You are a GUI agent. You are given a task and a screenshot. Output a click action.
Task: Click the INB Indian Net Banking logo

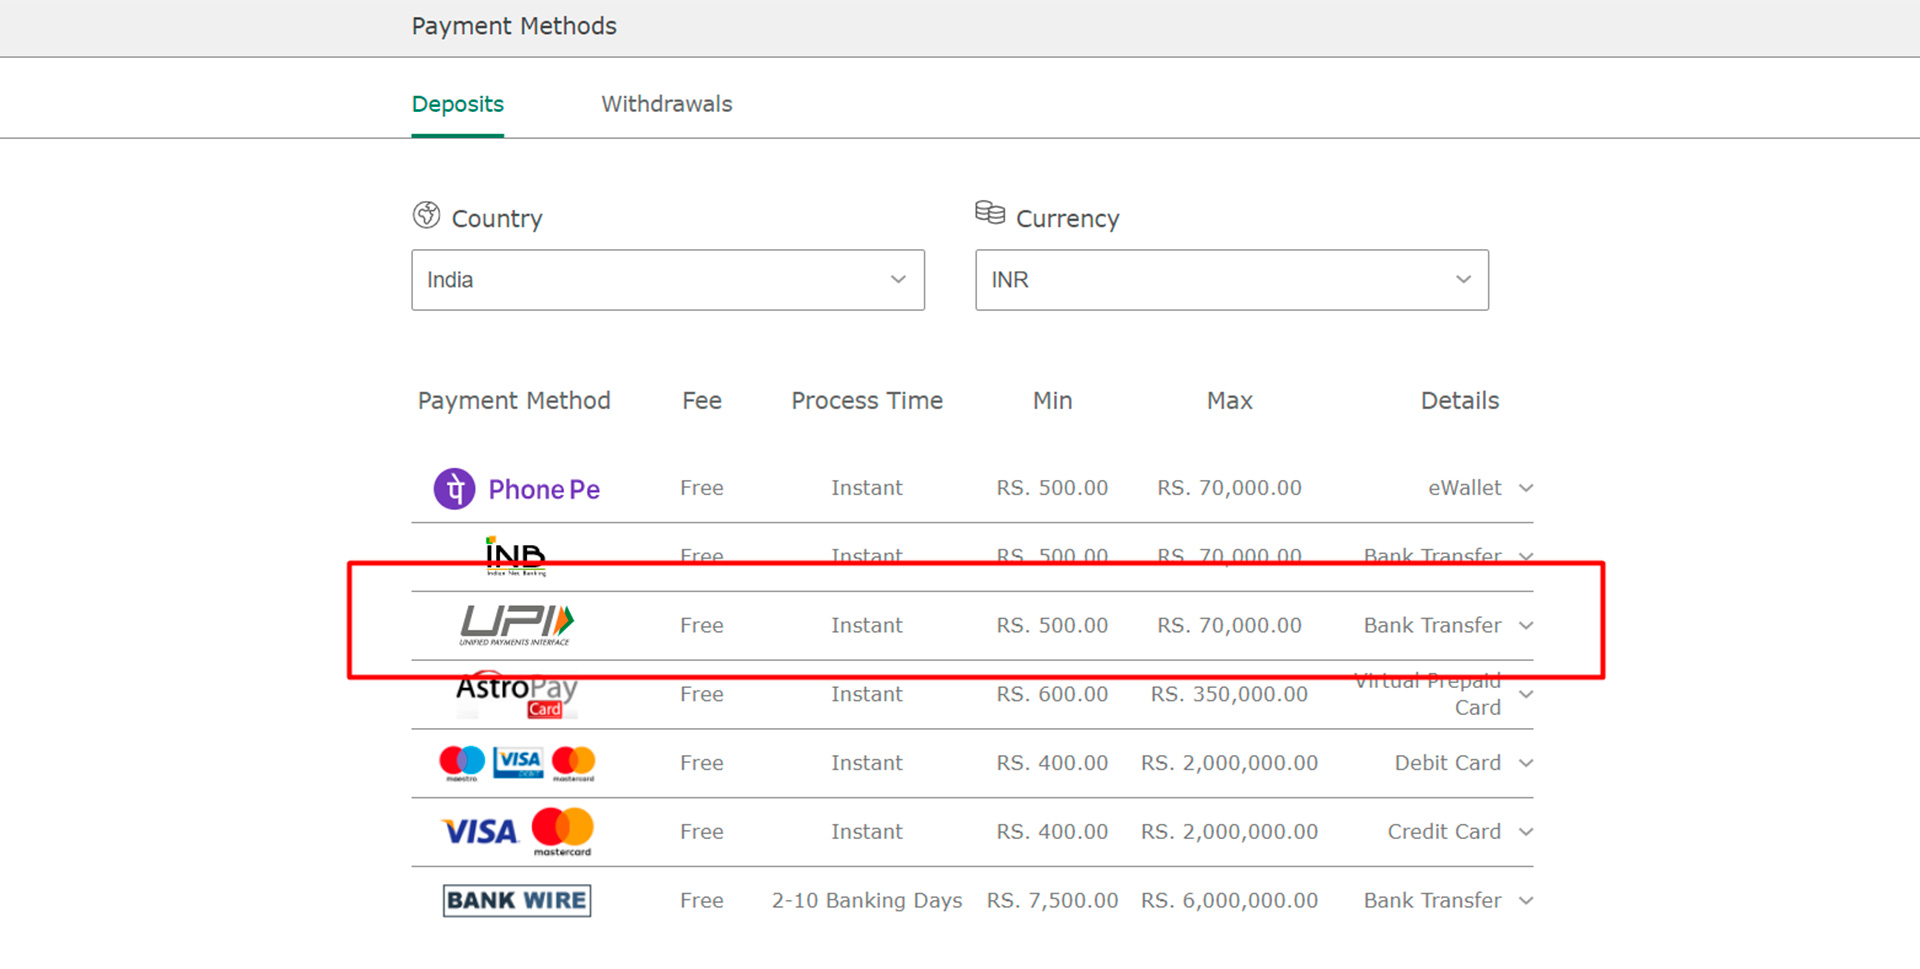[x=515, y=557]
